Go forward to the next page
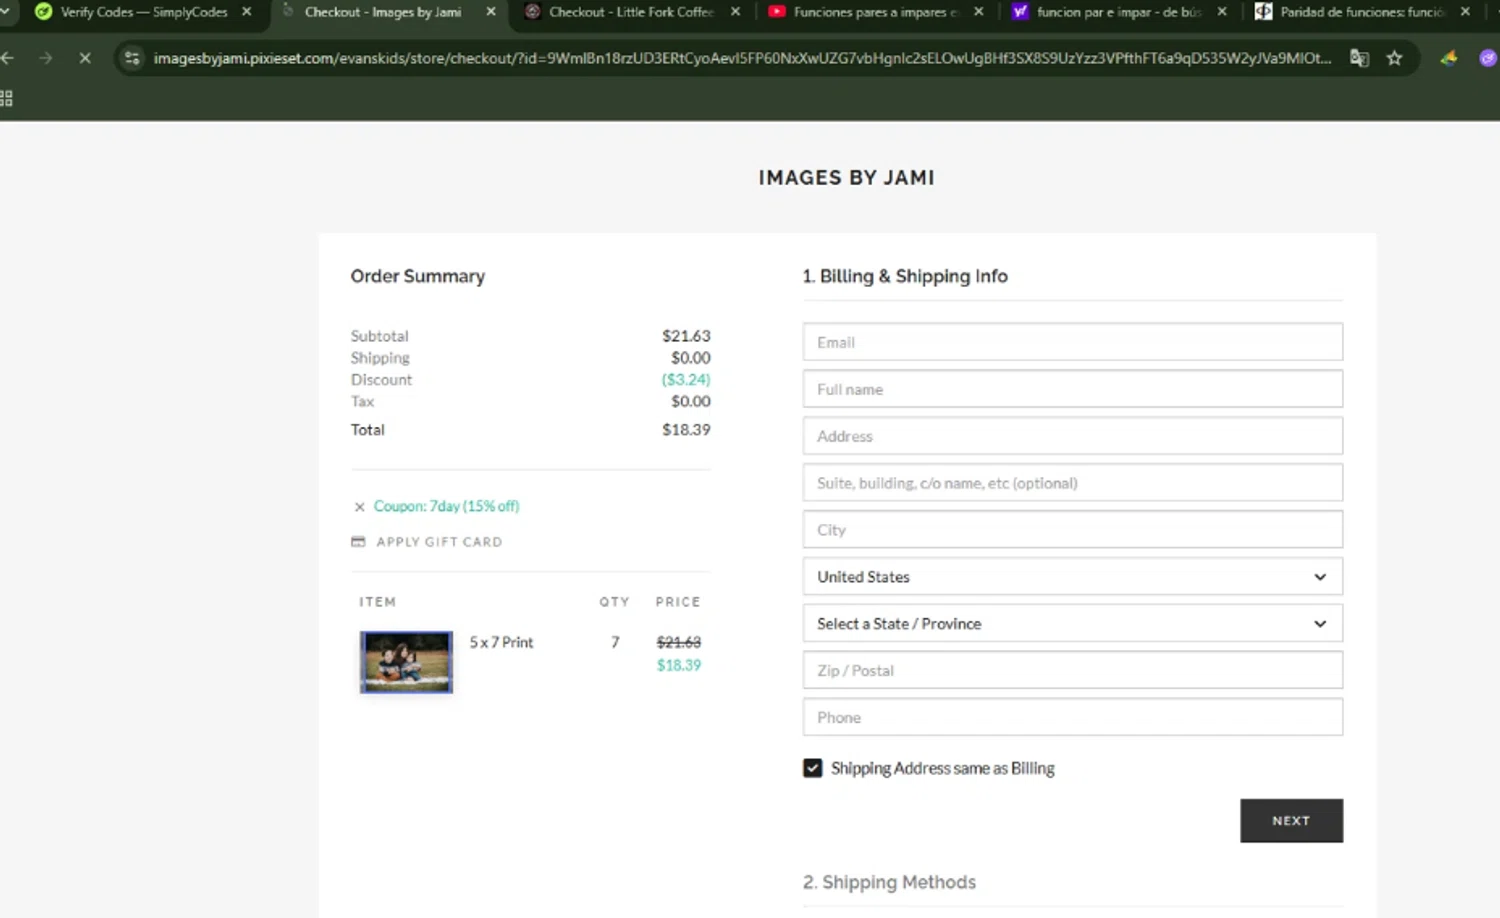 (46, 58)
